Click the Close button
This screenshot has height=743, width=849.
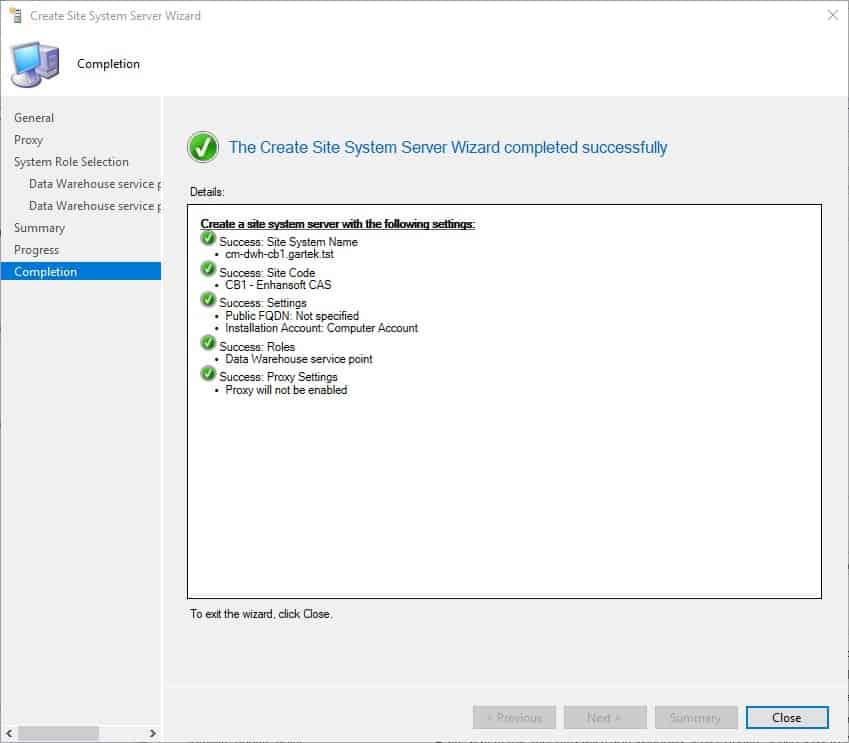pyautogui.click(x=787, y=717)
